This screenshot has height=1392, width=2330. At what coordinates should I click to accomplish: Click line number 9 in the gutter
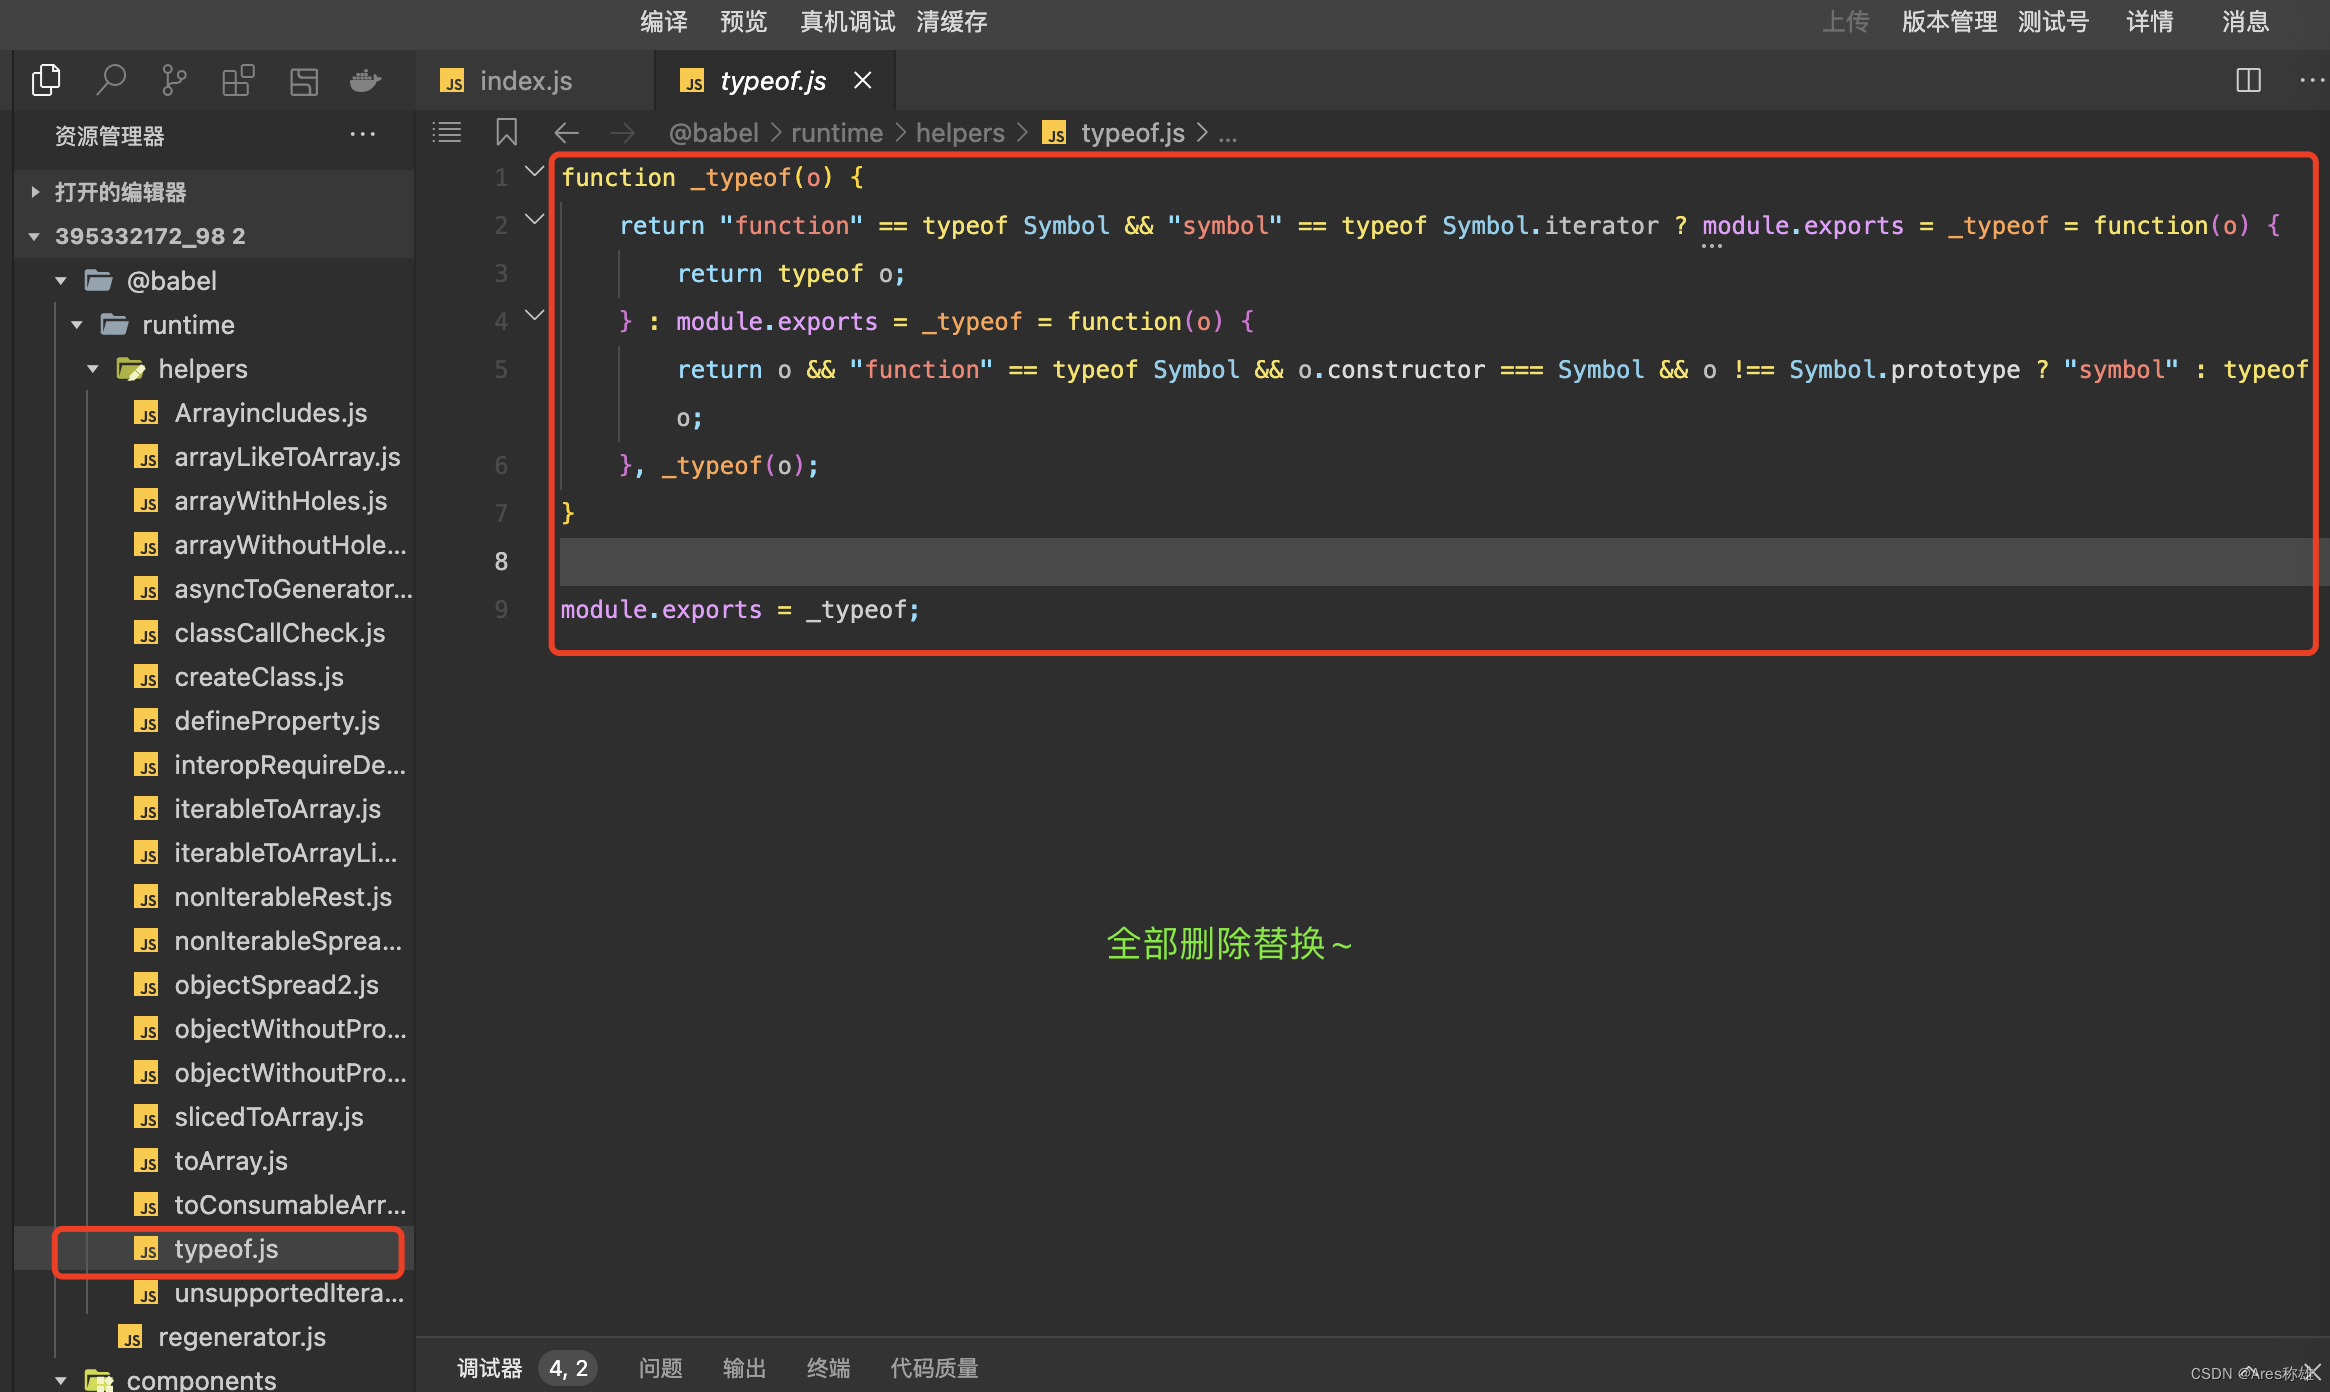click(x=501, y=609)
